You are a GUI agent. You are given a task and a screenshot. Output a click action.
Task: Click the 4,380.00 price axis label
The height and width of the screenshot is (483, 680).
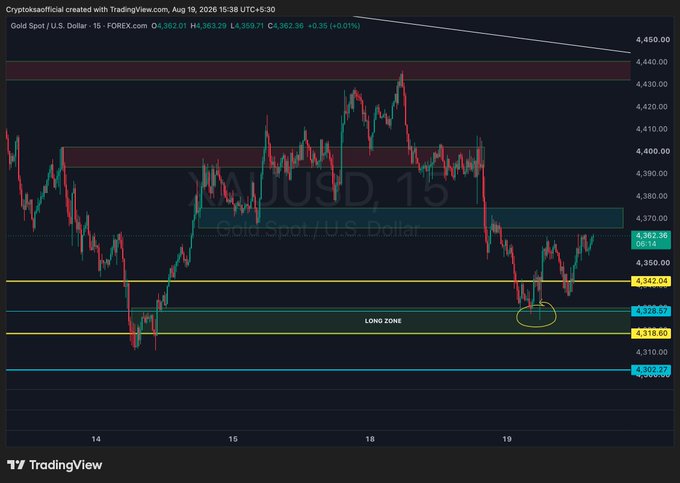651,196
